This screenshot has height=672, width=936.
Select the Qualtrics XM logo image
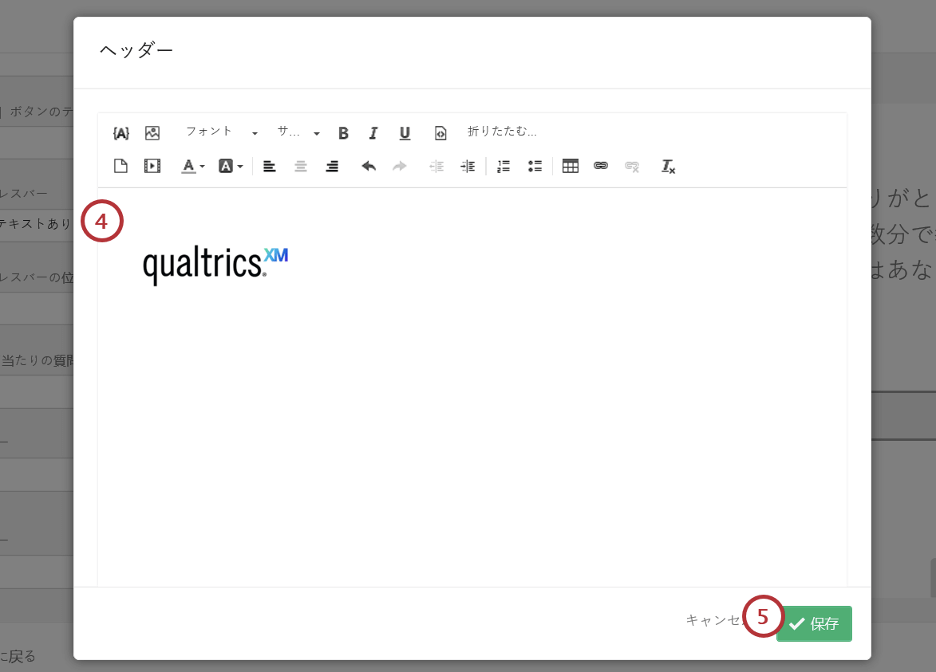coord(215,266)
